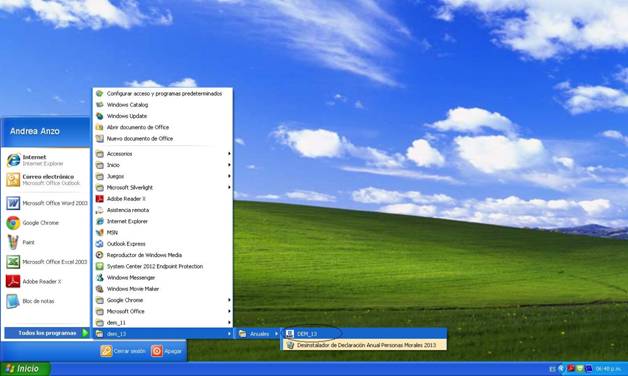Open Adobe Reader X in the programs list

[x=163, y=199]
